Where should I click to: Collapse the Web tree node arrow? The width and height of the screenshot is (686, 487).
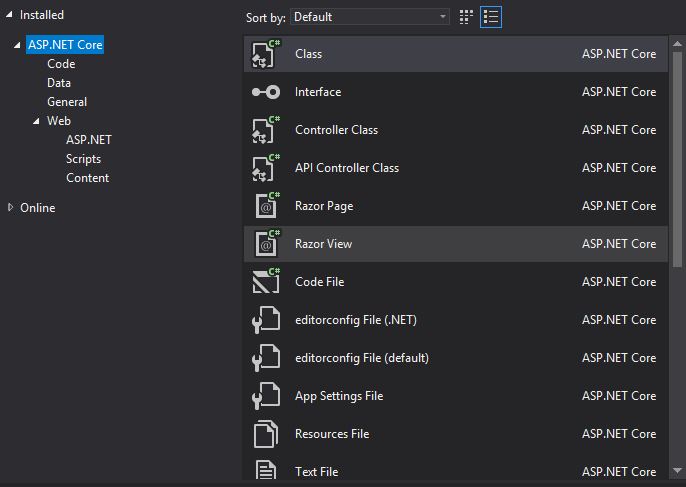tap(36, 121)
